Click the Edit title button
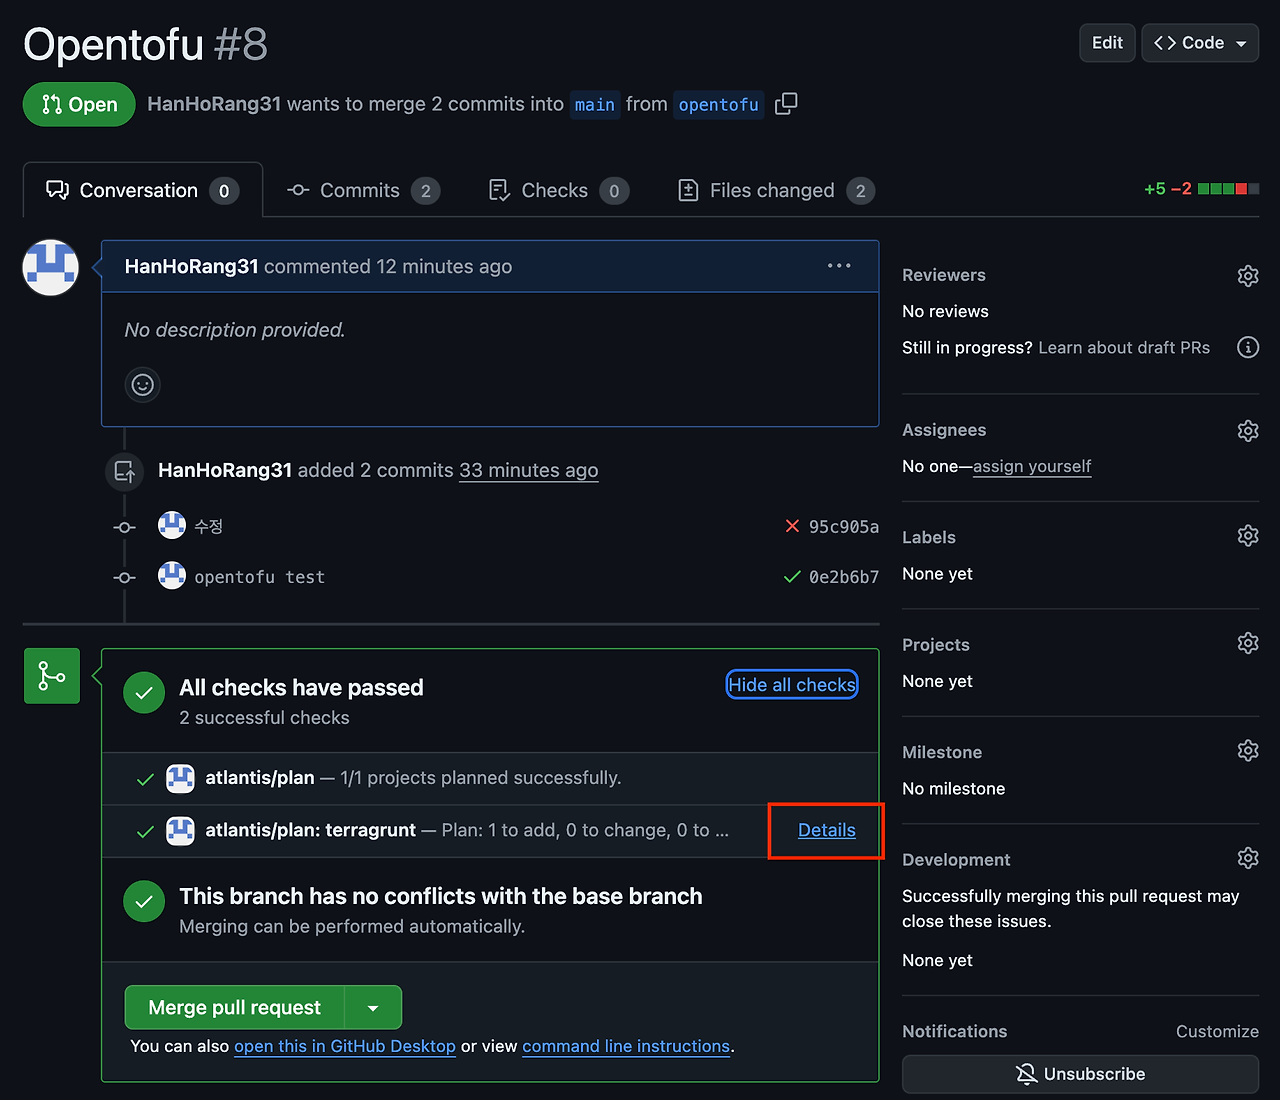This screenshot has width=1280, height=1100. (x=1107, y=43)
